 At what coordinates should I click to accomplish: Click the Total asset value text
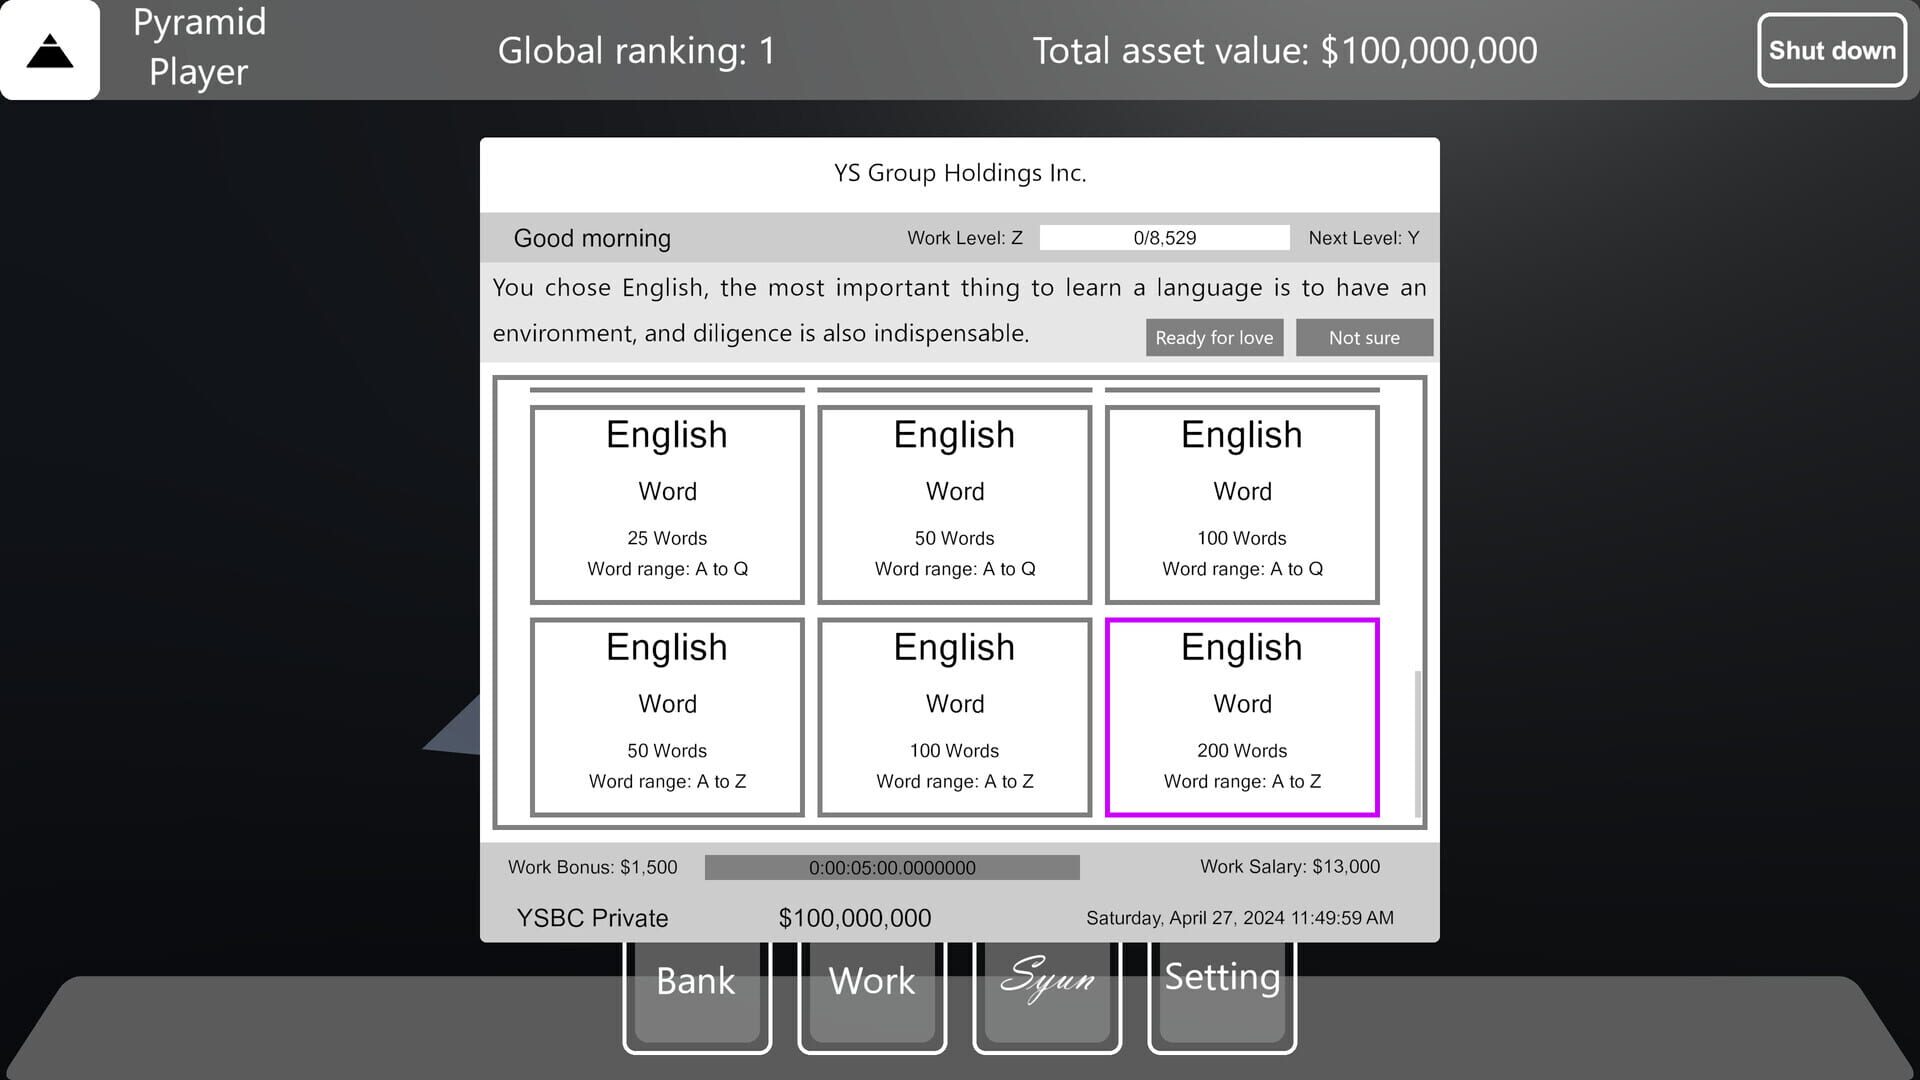click(x=1284, y=51)
